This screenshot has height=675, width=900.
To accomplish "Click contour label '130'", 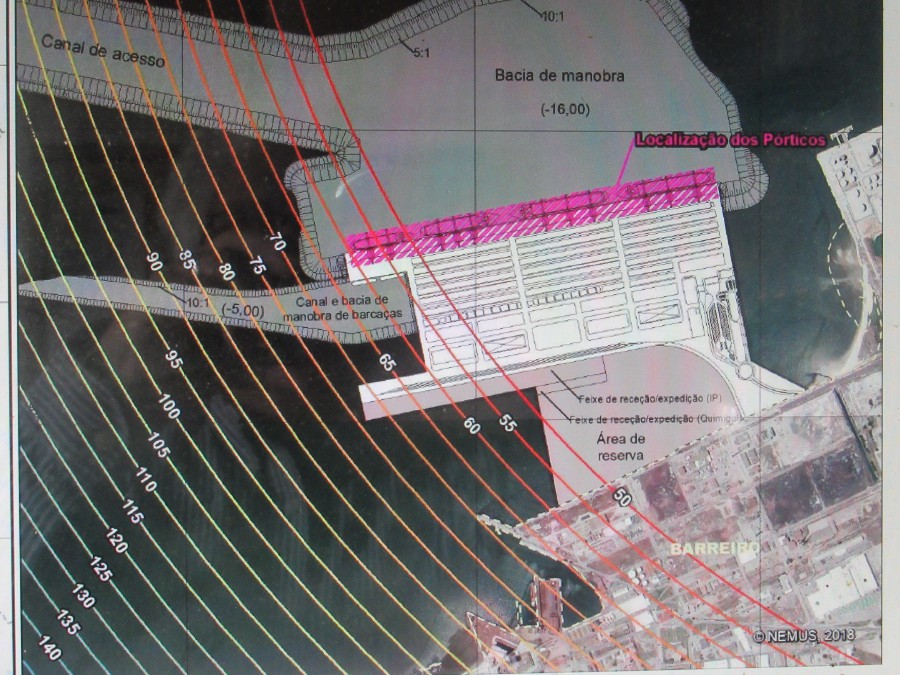I will (83, 596).
